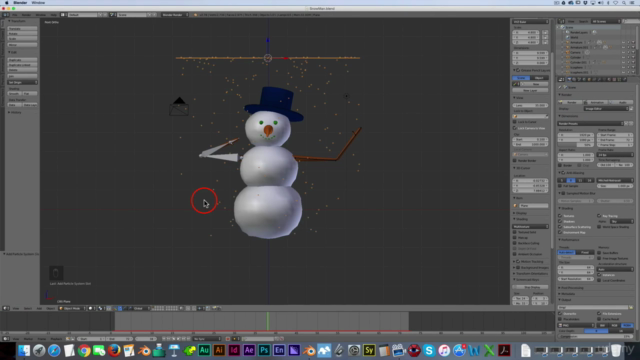This screenshot has height=360, width=640.
Task: Open Adobe Audition from the dock
Action: (204, 350)
